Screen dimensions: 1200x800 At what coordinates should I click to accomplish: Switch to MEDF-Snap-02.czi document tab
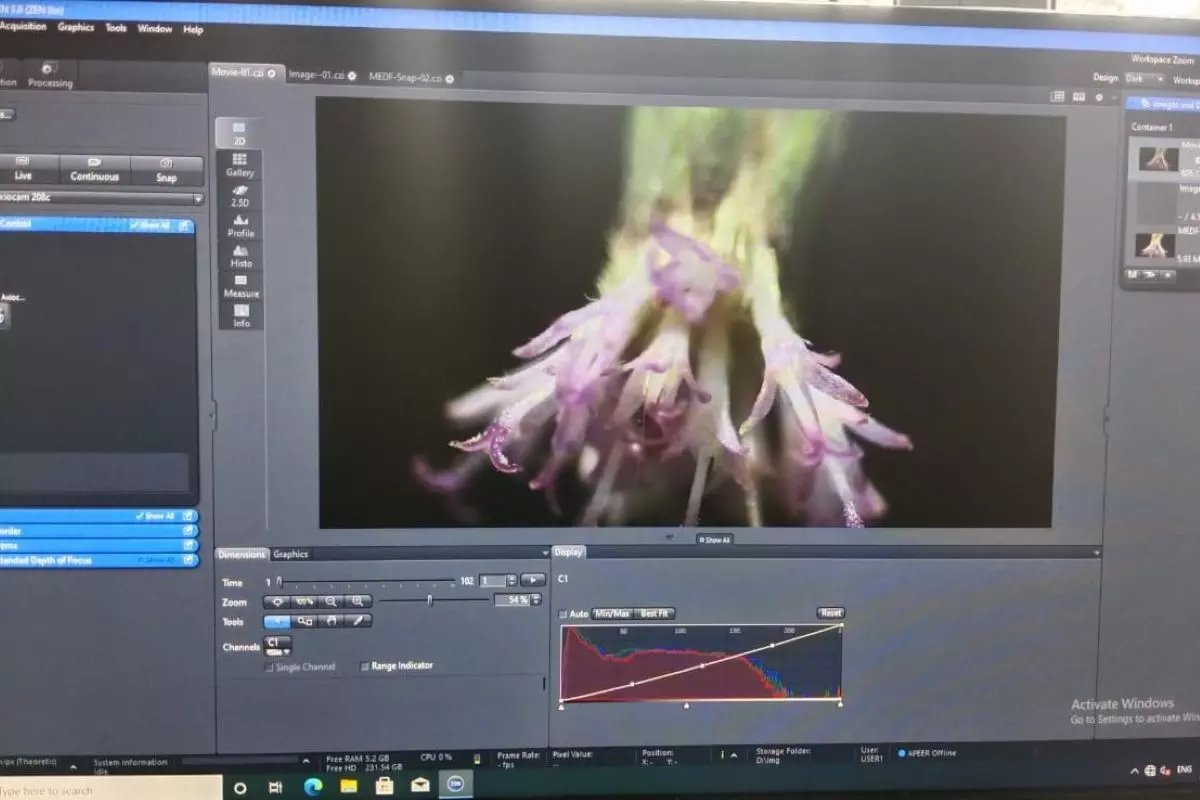click(411, 77)
